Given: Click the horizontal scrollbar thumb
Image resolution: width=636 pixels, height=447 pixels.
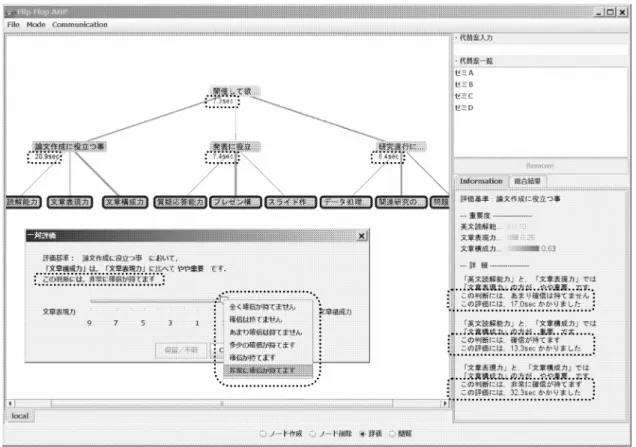Looking at the screenshot, I should (222, 404).
